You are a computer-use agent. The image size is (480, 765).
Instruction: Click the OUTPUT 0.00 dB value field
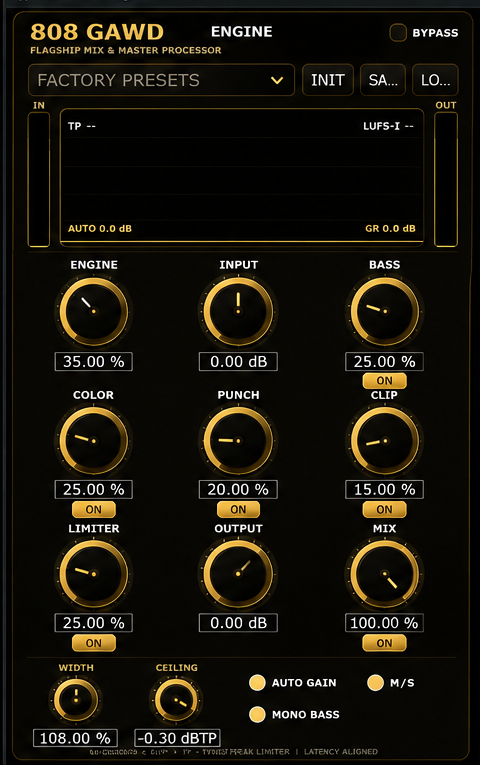[238, 623]
